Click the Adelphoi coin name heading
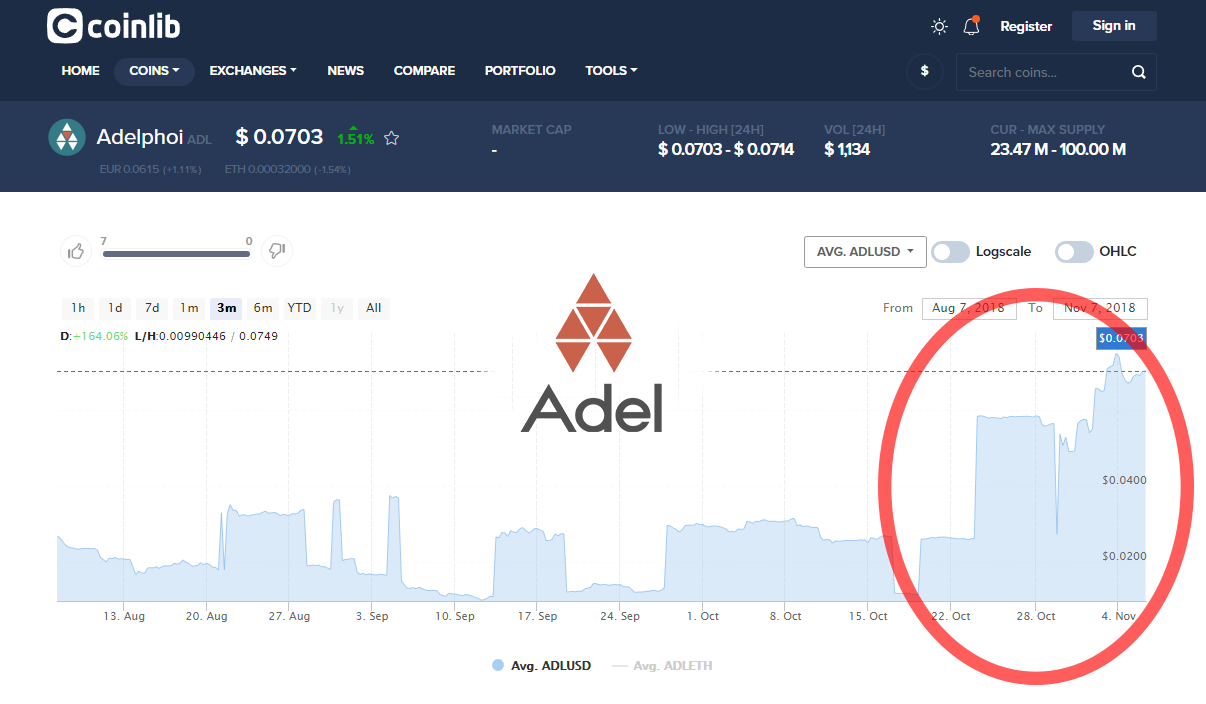 (139, 138)
